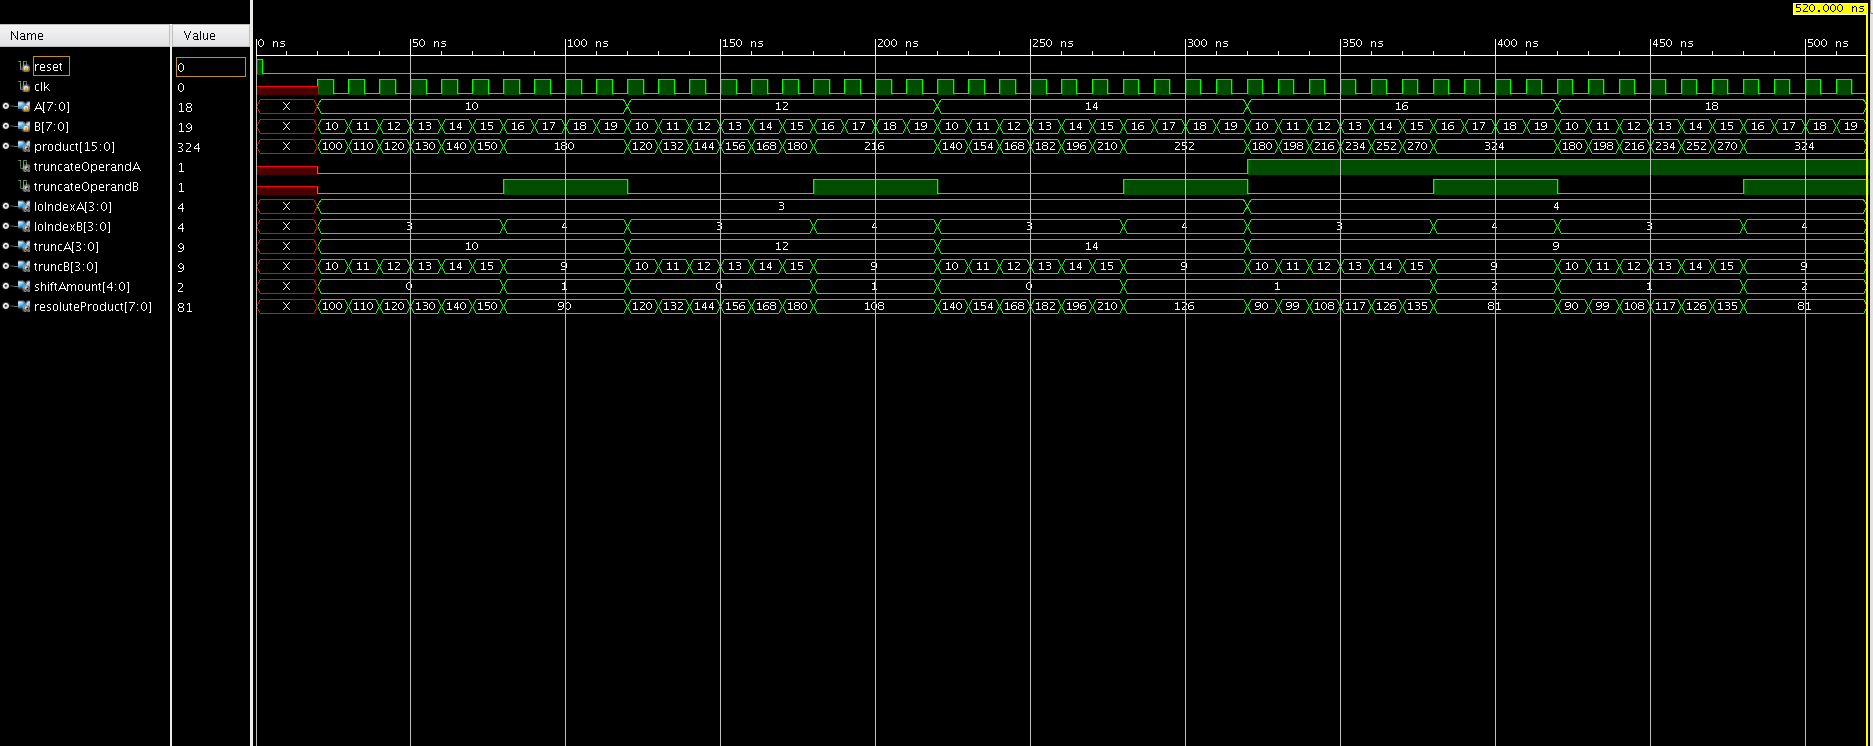Select the truncateOperandA signal name

coord(87,167)
